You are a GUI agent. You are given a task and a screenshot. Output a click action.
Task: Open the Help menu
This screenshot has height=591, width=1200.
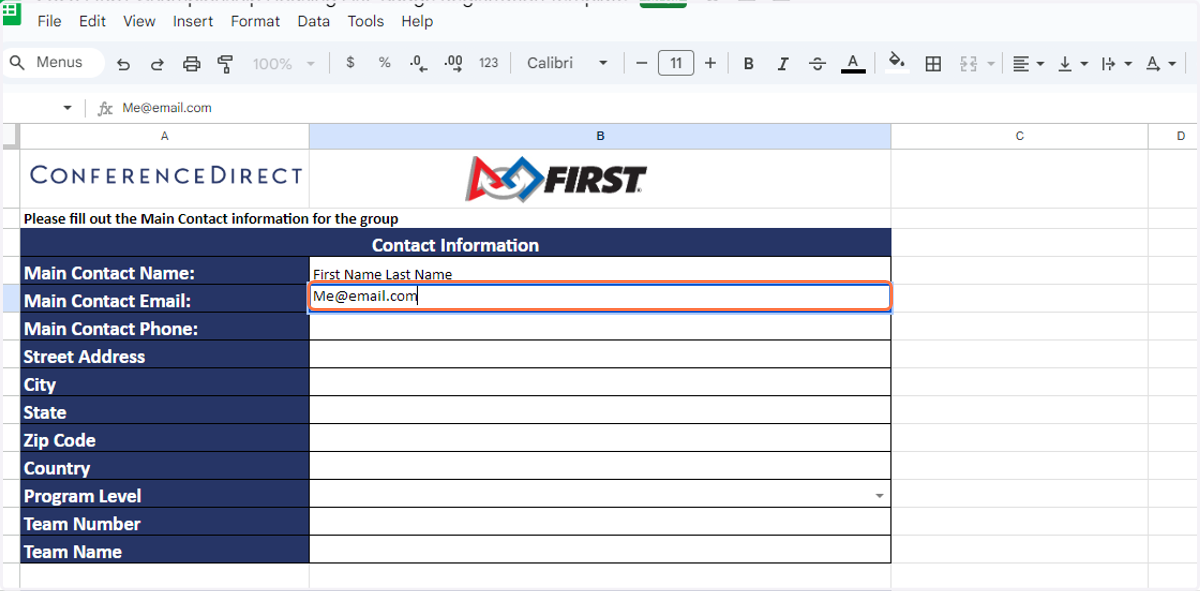pyautogui.click(x=417, y=21)
